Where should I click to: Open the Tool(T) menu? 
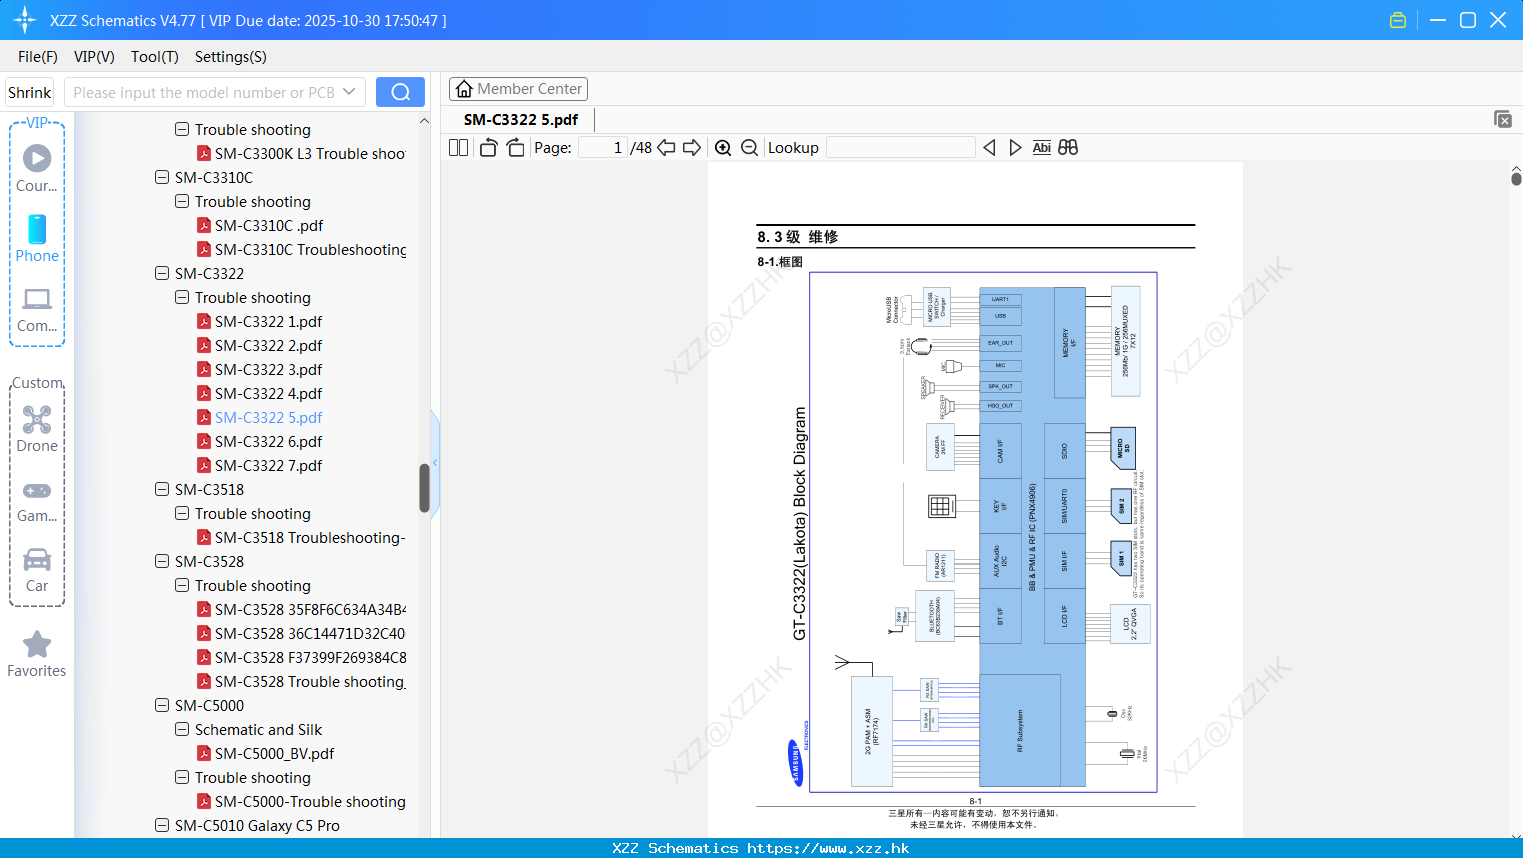pyautogui.click(x=155, y=56)
